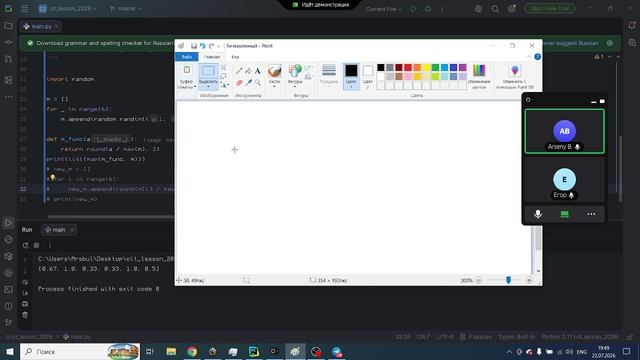Open the Brushes tool in Paint

[x=274, y=76]
